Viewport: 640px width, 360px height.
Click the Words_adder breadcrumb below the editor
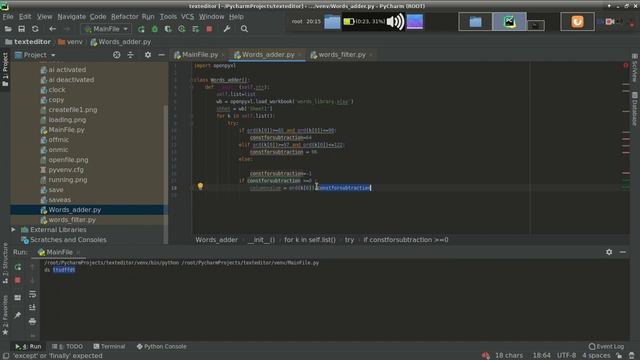[216, 240]
